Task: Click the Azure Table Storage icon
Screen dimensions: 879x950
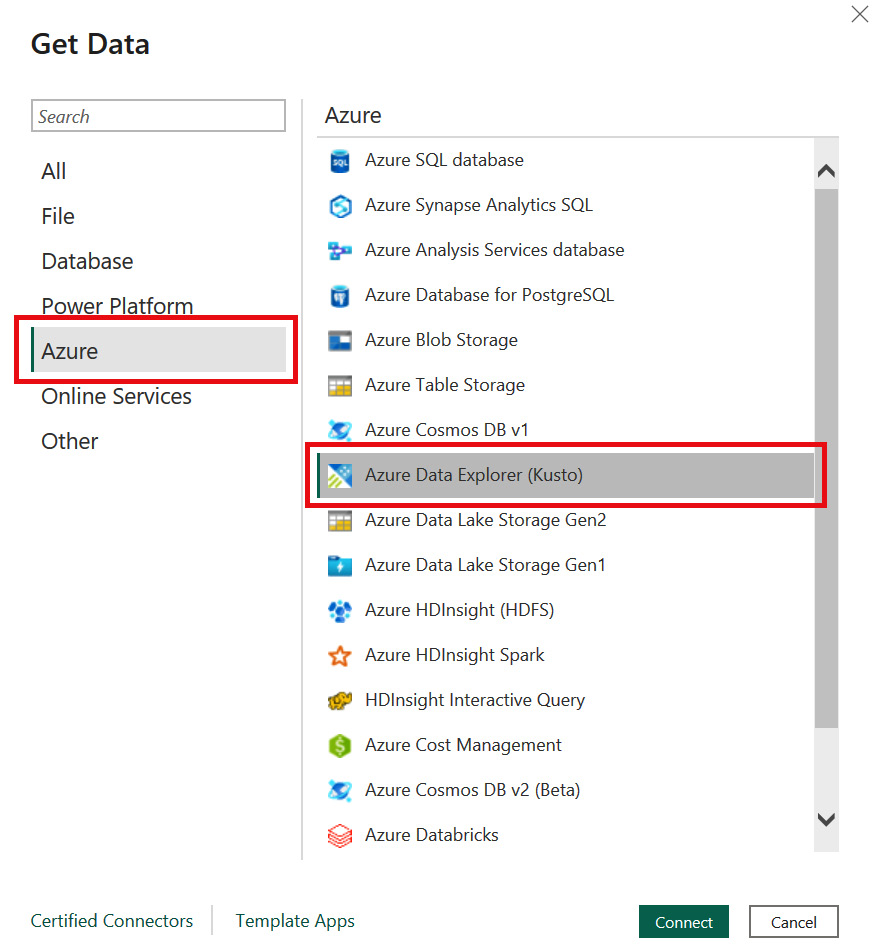Action: (x=340, y=386)
